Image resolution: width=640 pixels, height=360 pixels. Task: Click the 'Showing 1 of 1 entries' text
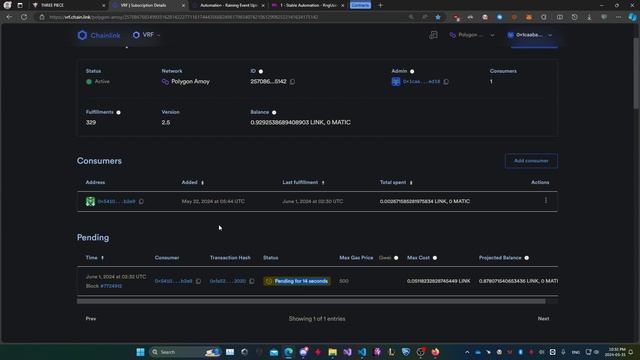click(x=317, y=319)
